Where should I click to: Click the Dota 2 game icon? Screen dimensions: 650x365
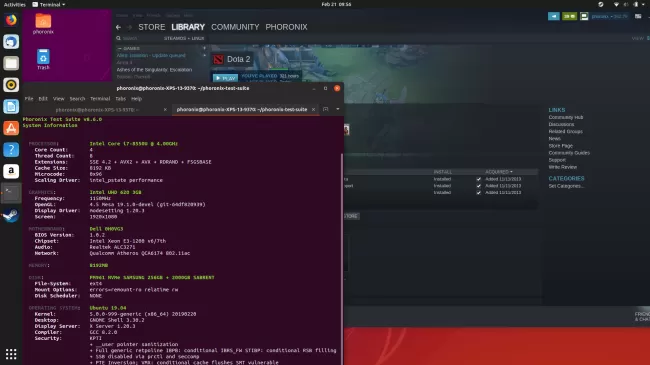pyautogui.click(x=218, y=59)
